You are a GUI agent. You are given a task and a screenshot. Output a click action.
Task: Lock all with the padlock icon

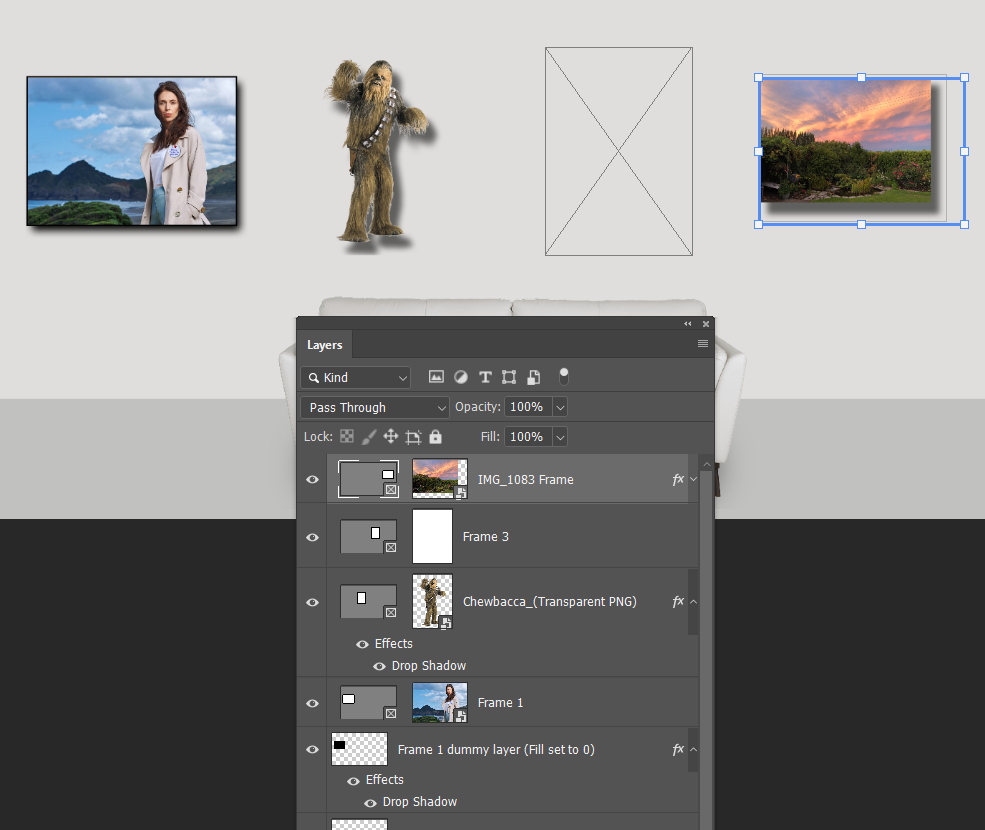tap(435, 436)
